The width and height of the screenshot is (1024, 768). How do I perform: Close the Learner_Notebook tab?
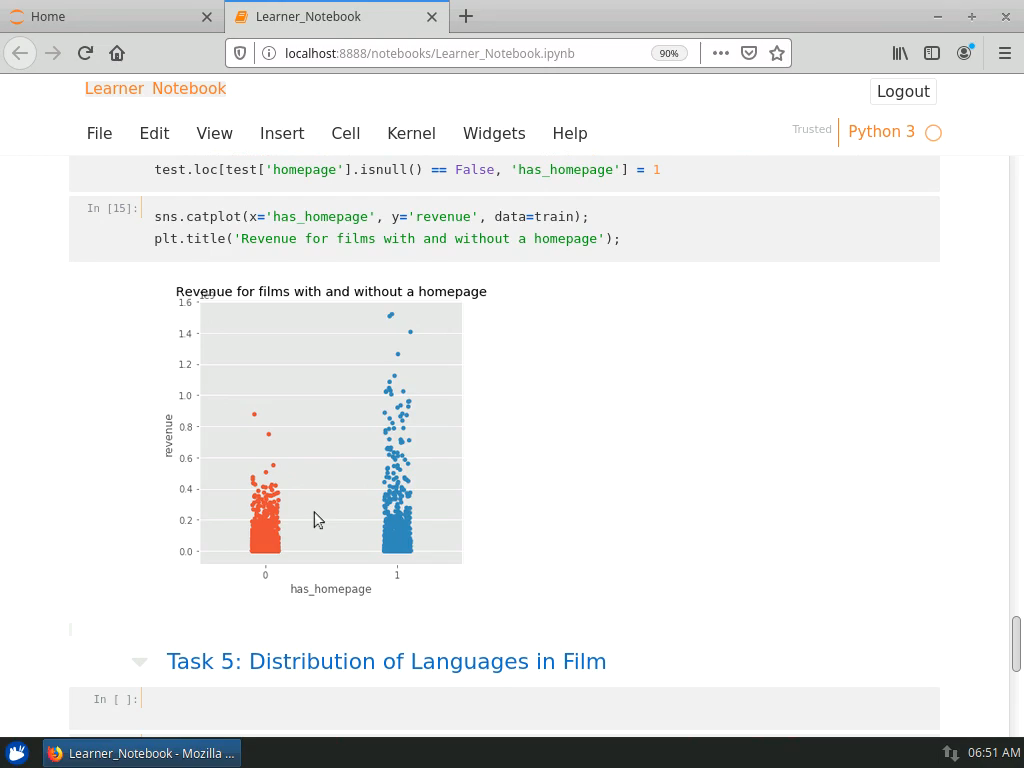point(432,17)
